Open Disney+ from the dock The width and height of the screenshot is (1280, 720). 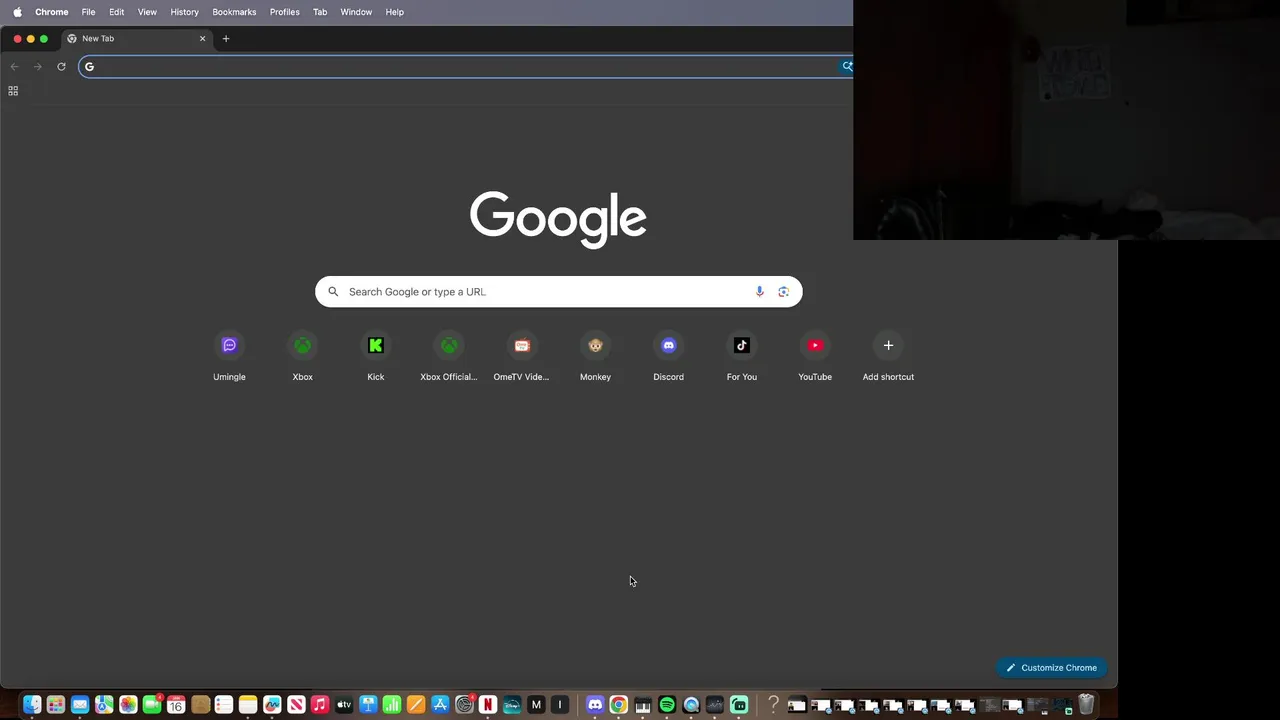click(x=512, y=705)
